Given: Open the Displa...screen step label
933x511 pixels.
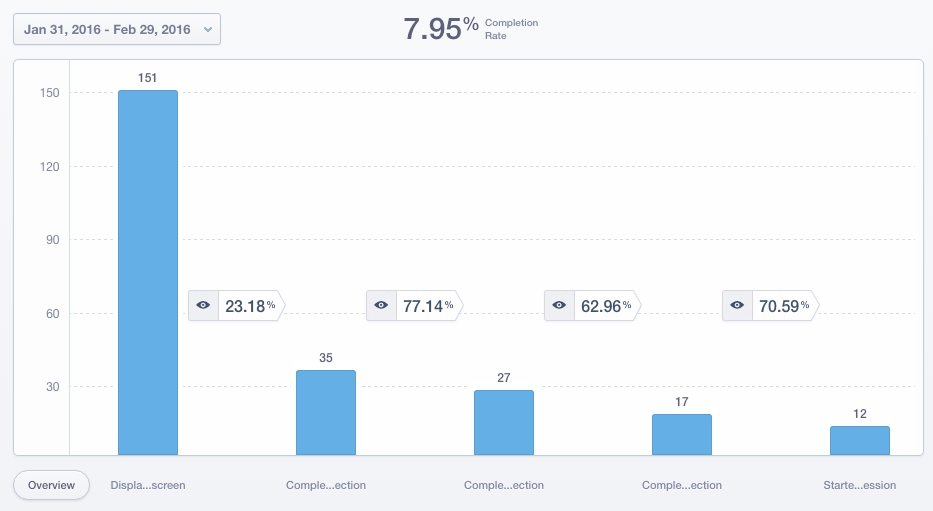Looking at the screenshot, I should (x=148, y=485).
